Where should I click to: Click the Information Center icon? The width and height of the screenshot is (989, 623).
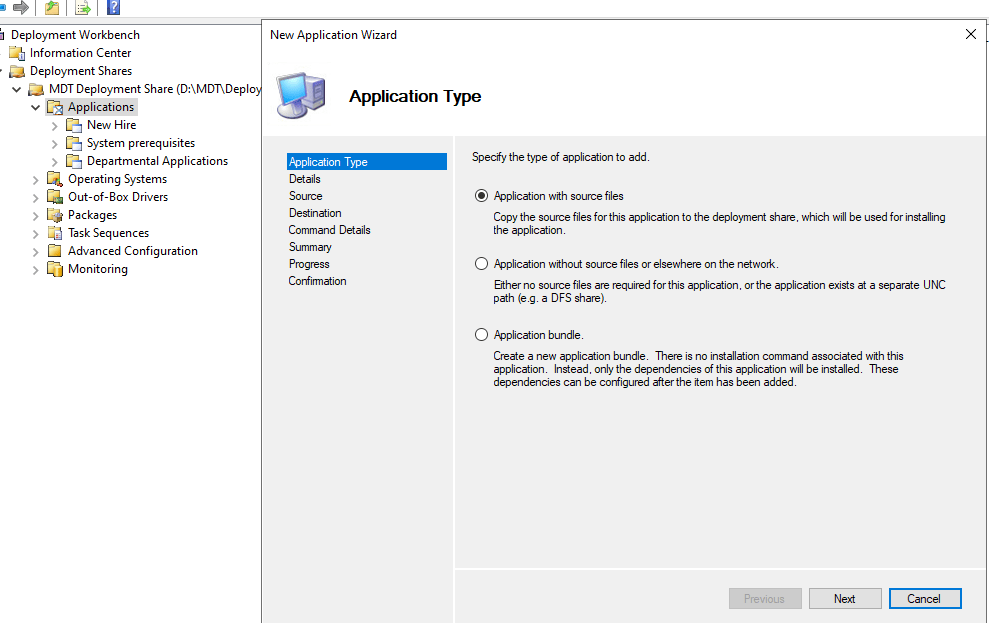point(17,53)
